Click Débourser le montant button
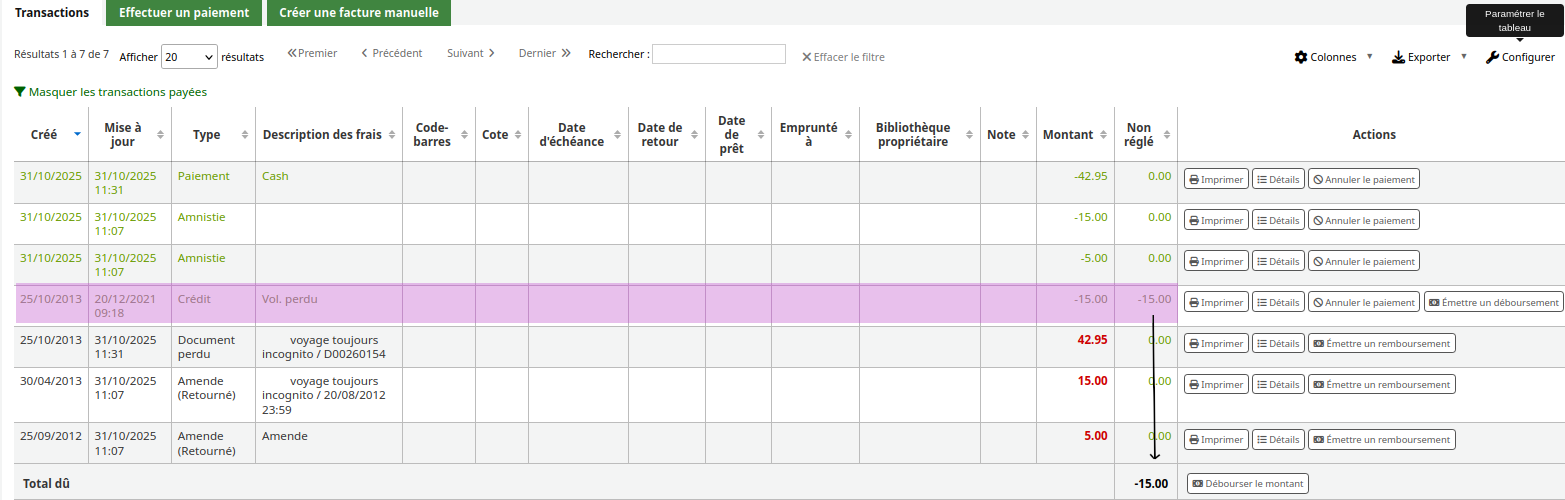This screenshot has width=1565, height=500. tap(1247, 484)
